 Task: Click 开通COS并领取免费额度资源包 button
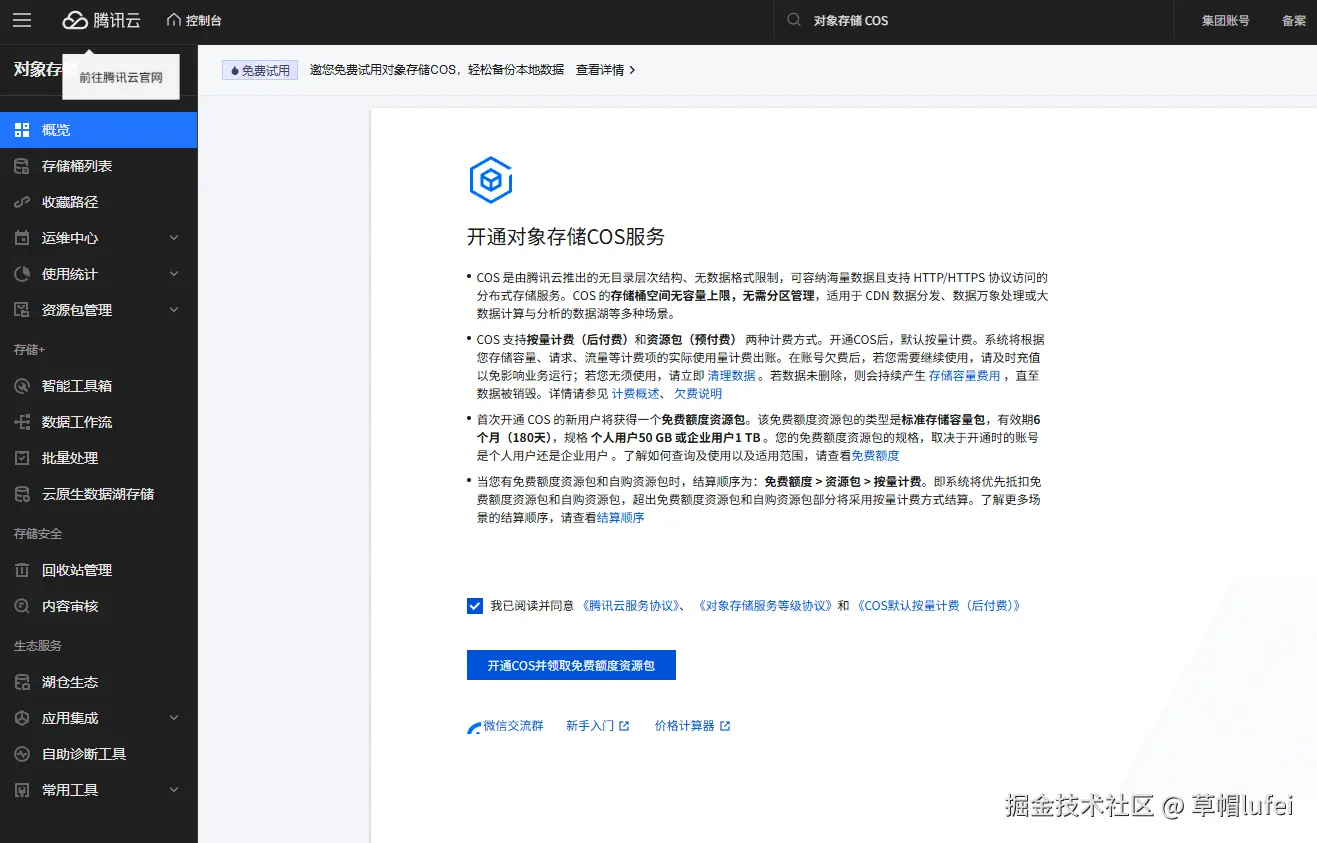[571, 665]
